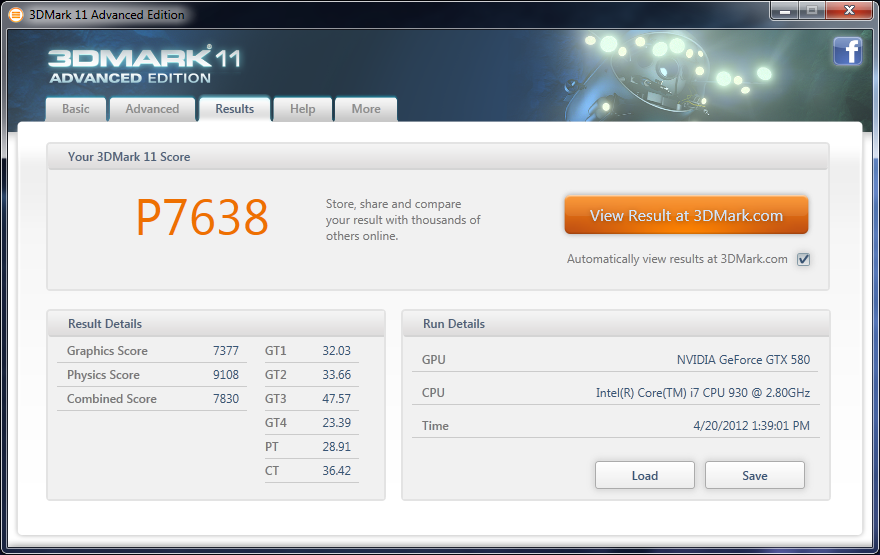Load a saved result file
880x555 pixels.
[x=645, y=475]
